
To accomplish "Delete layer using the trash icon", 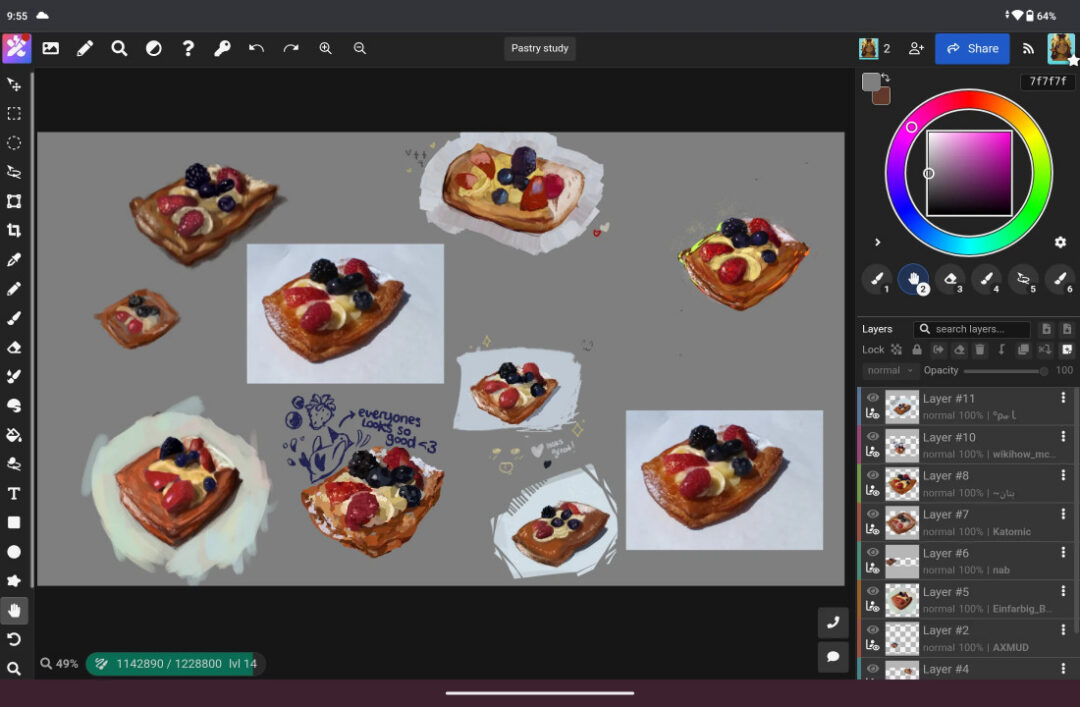I will [x=980, y=349].
